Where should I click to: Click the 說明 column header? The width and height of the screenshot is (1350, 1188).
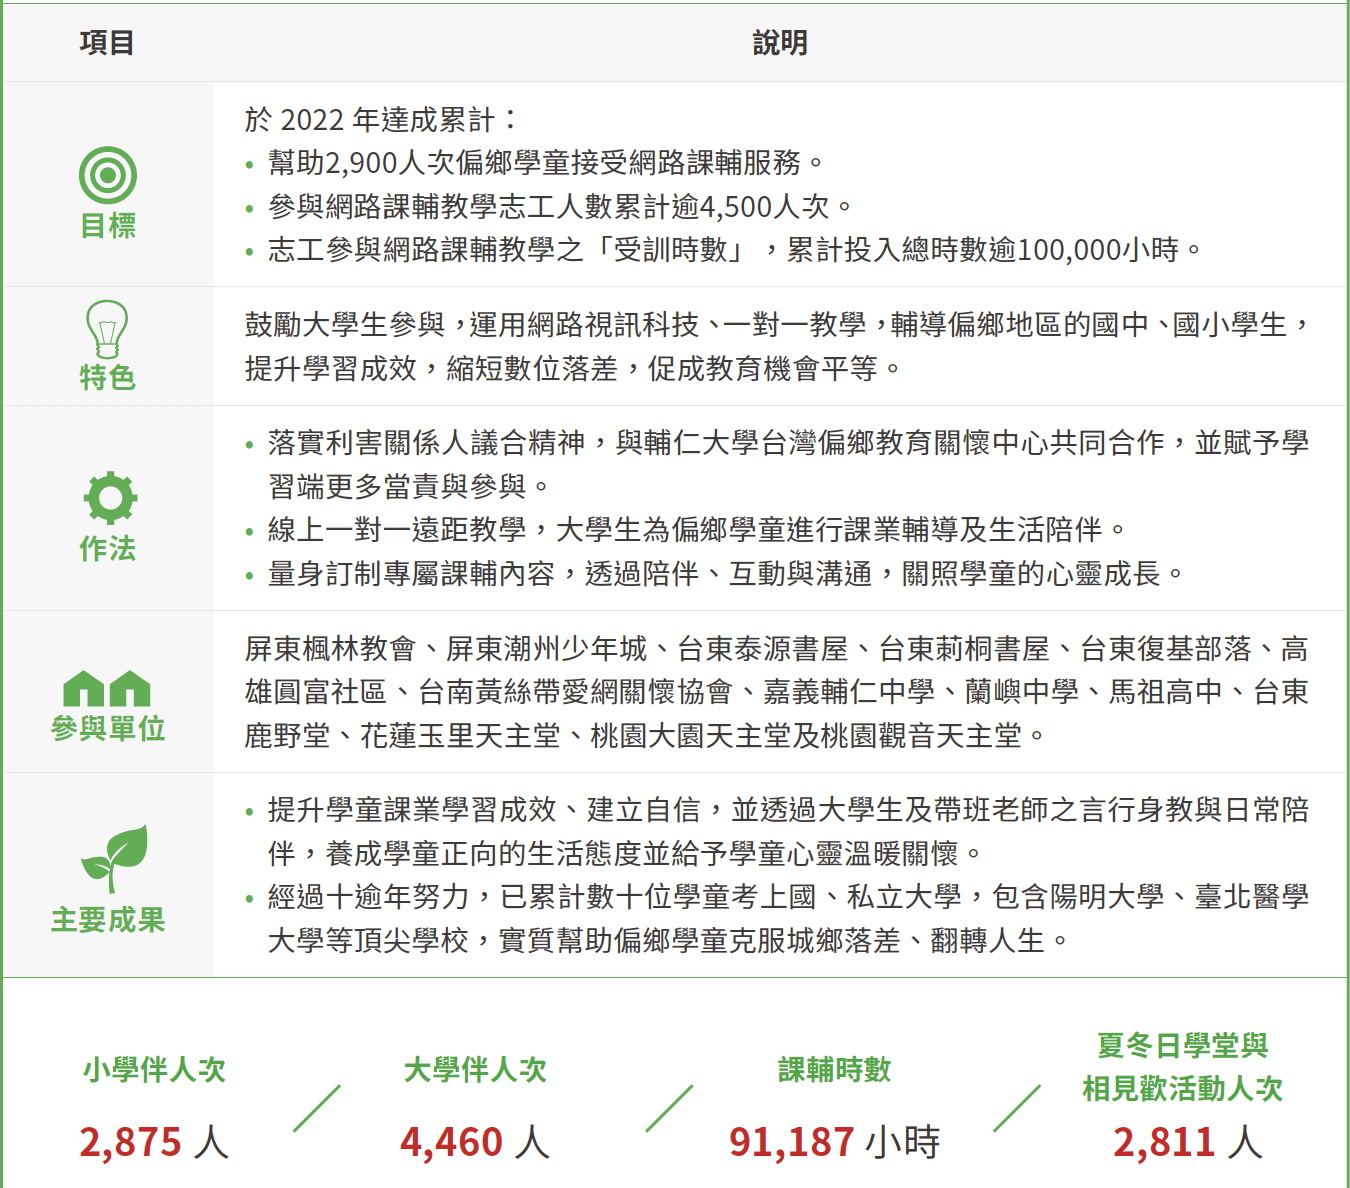coord(780,43)
